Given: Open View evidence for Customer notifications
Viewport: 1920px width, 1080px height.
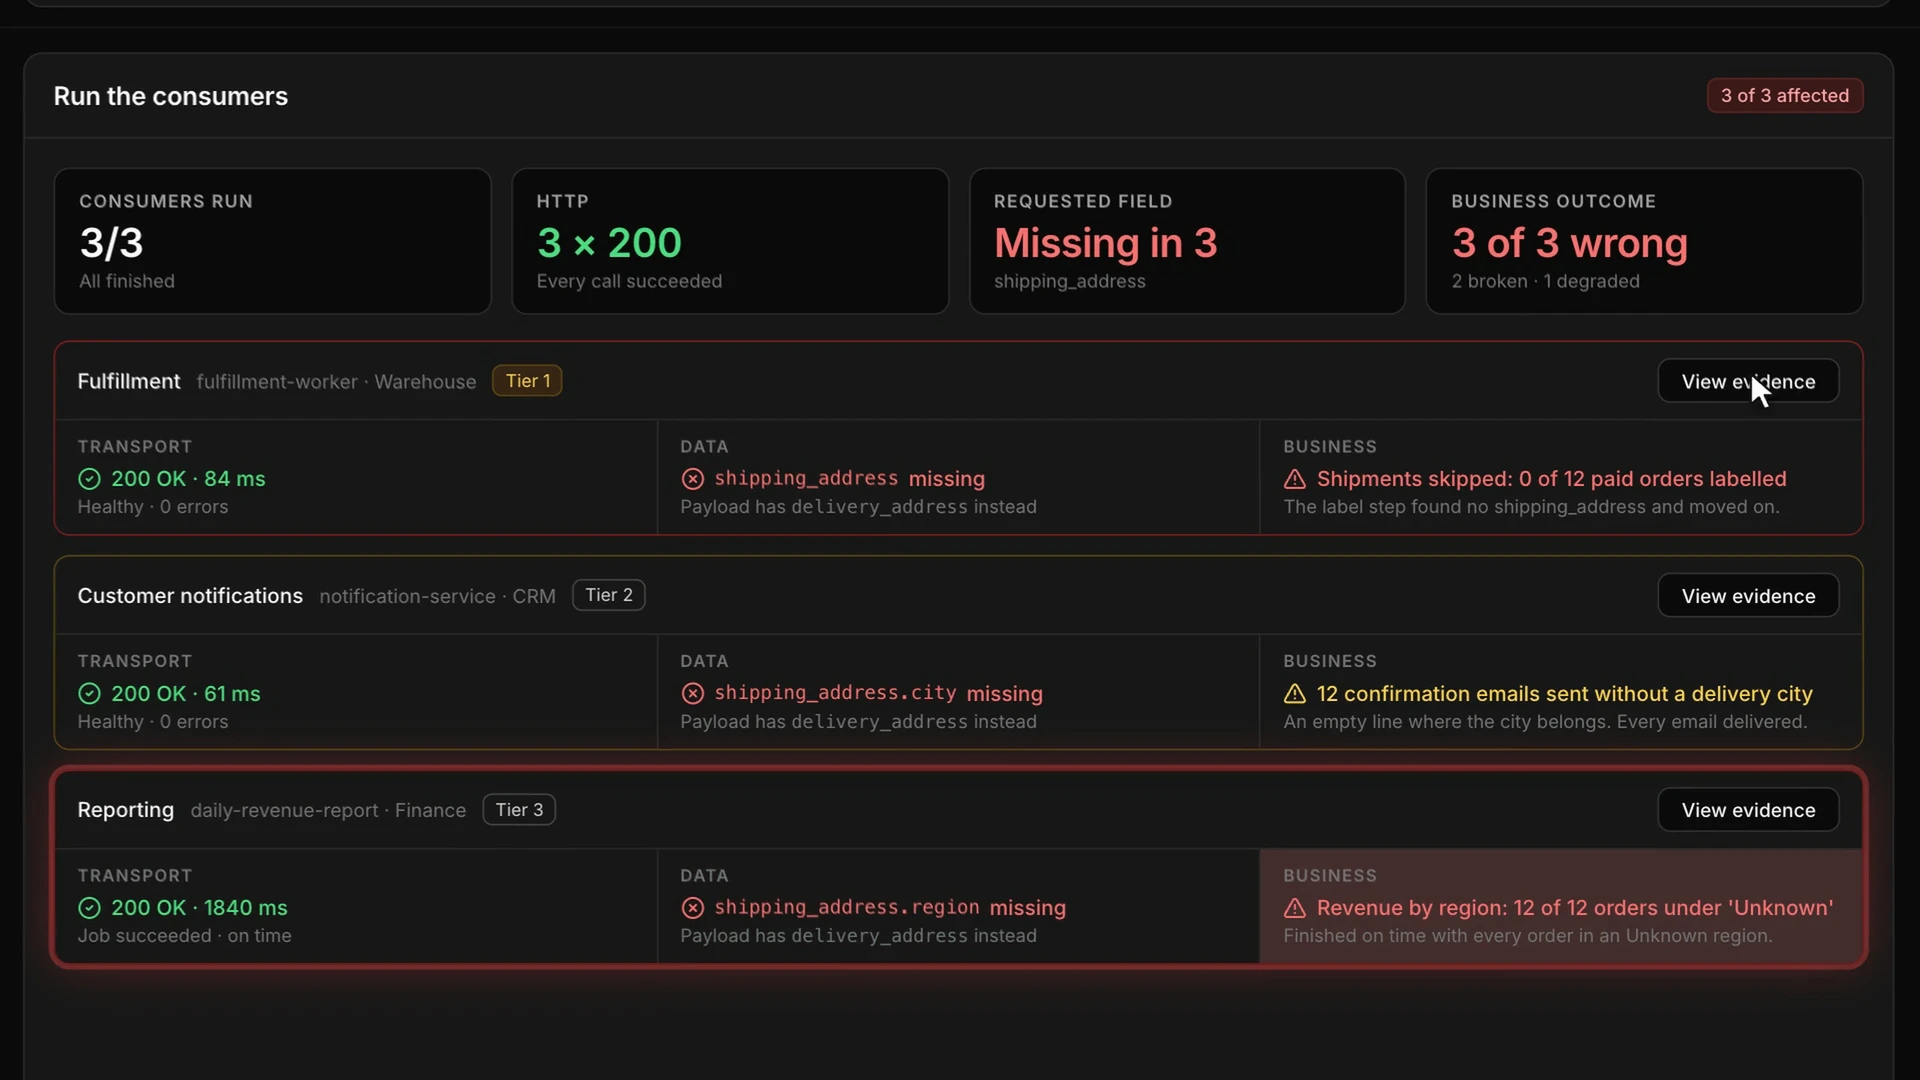Looking at the screenshot, I should [1747, 596].
